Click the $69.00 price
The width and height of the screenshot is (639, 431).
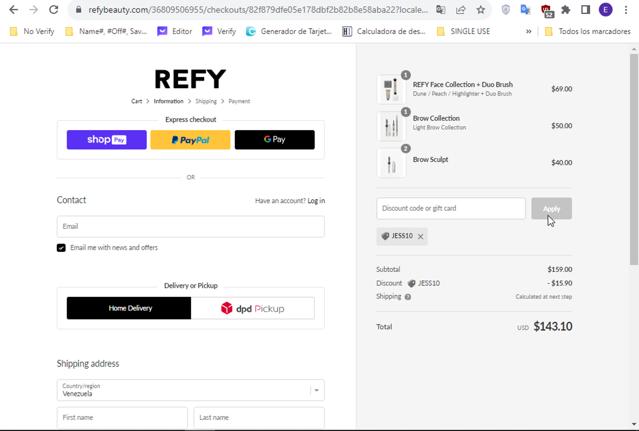coord(562,89)
